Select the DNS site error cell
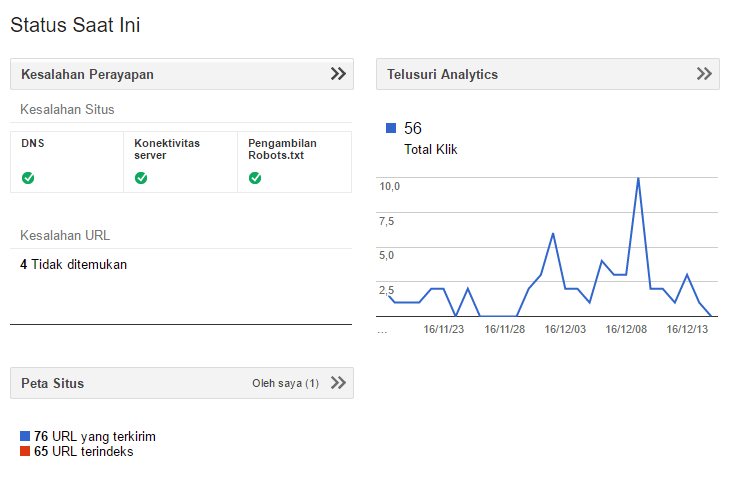The width and height of the screenshot is (735, 477). (33, 143)
